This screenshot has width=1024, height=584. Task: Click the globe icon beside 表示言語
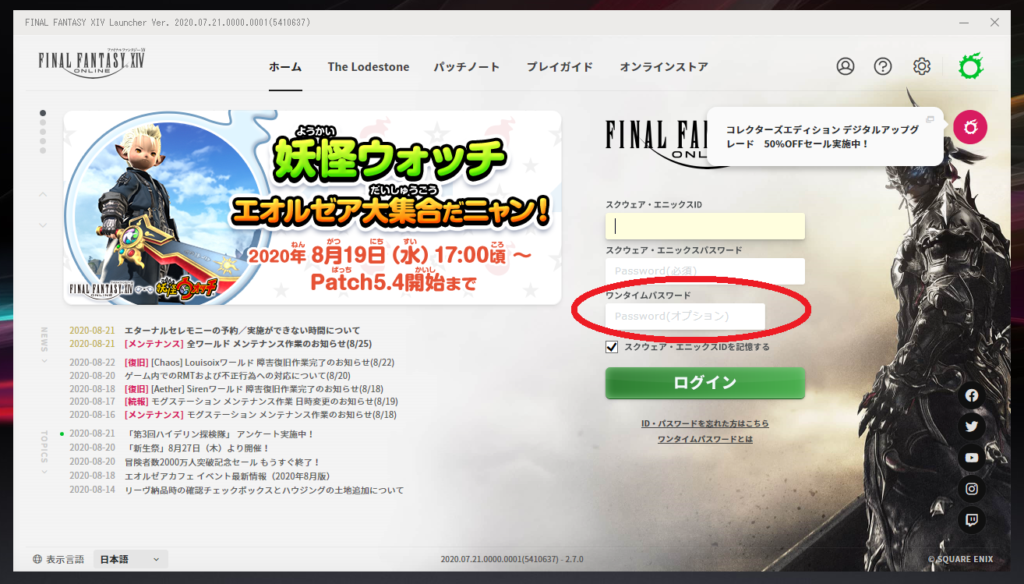37,559
